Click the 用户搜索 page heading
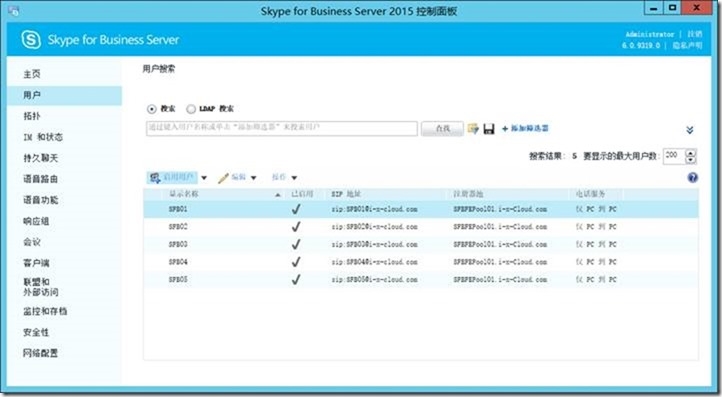The width and height of the screenshot is (722, 397). point(159,69)
